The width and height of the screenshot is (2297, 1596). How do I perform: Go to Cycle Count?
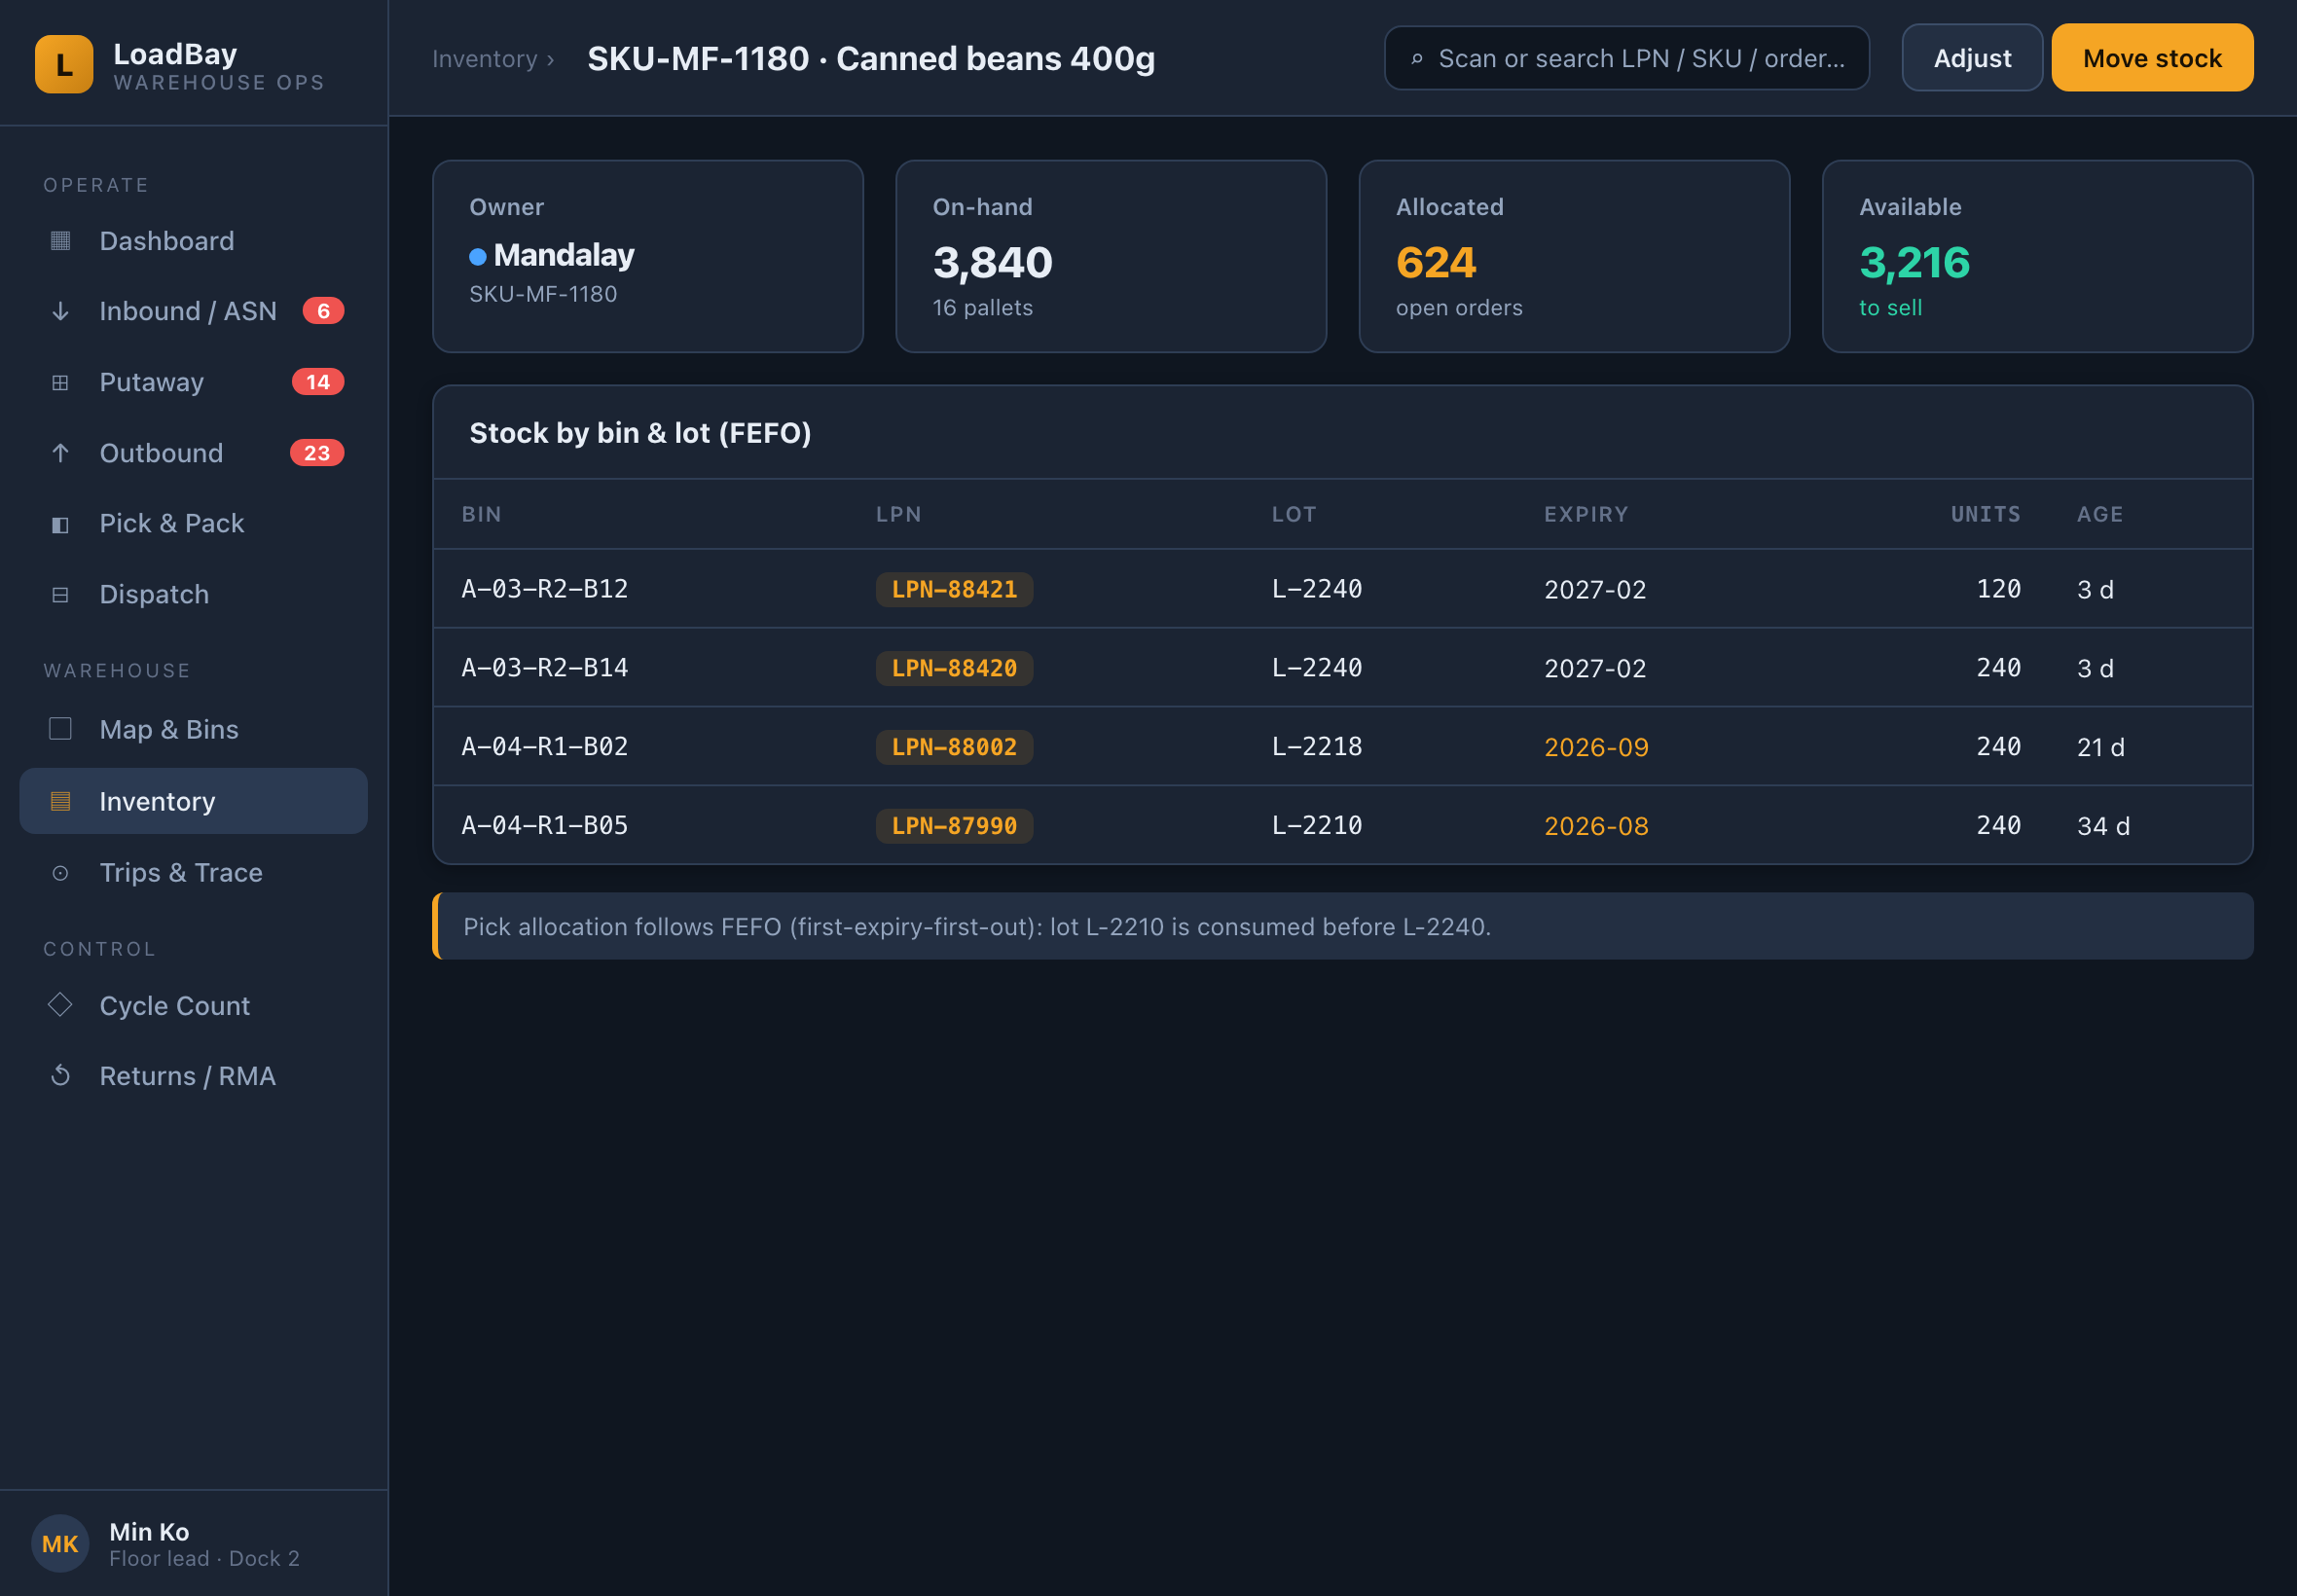(x=193, y=1005)
